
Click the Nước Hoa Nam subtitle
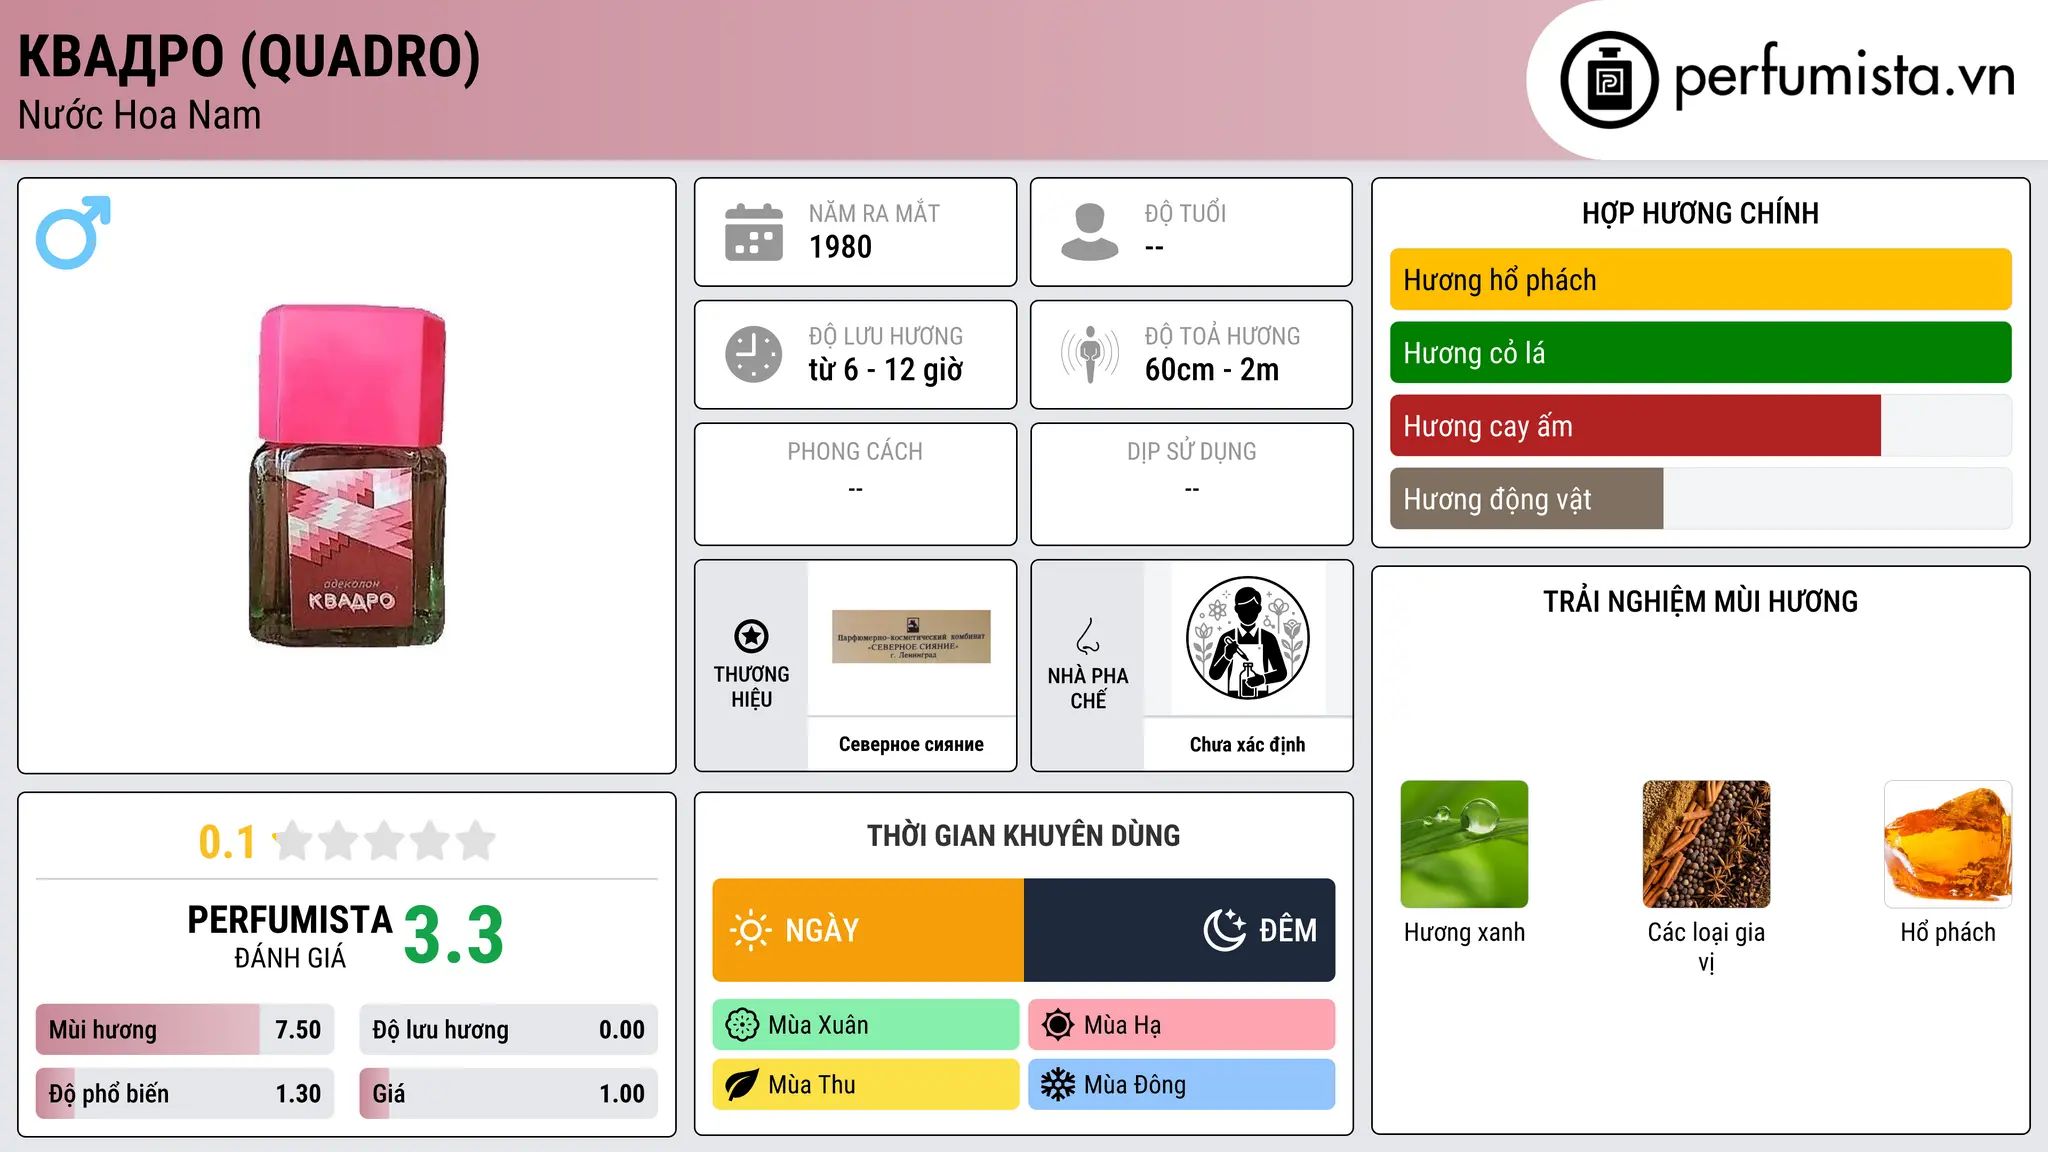pyautogui.click(x=139, y=116)
